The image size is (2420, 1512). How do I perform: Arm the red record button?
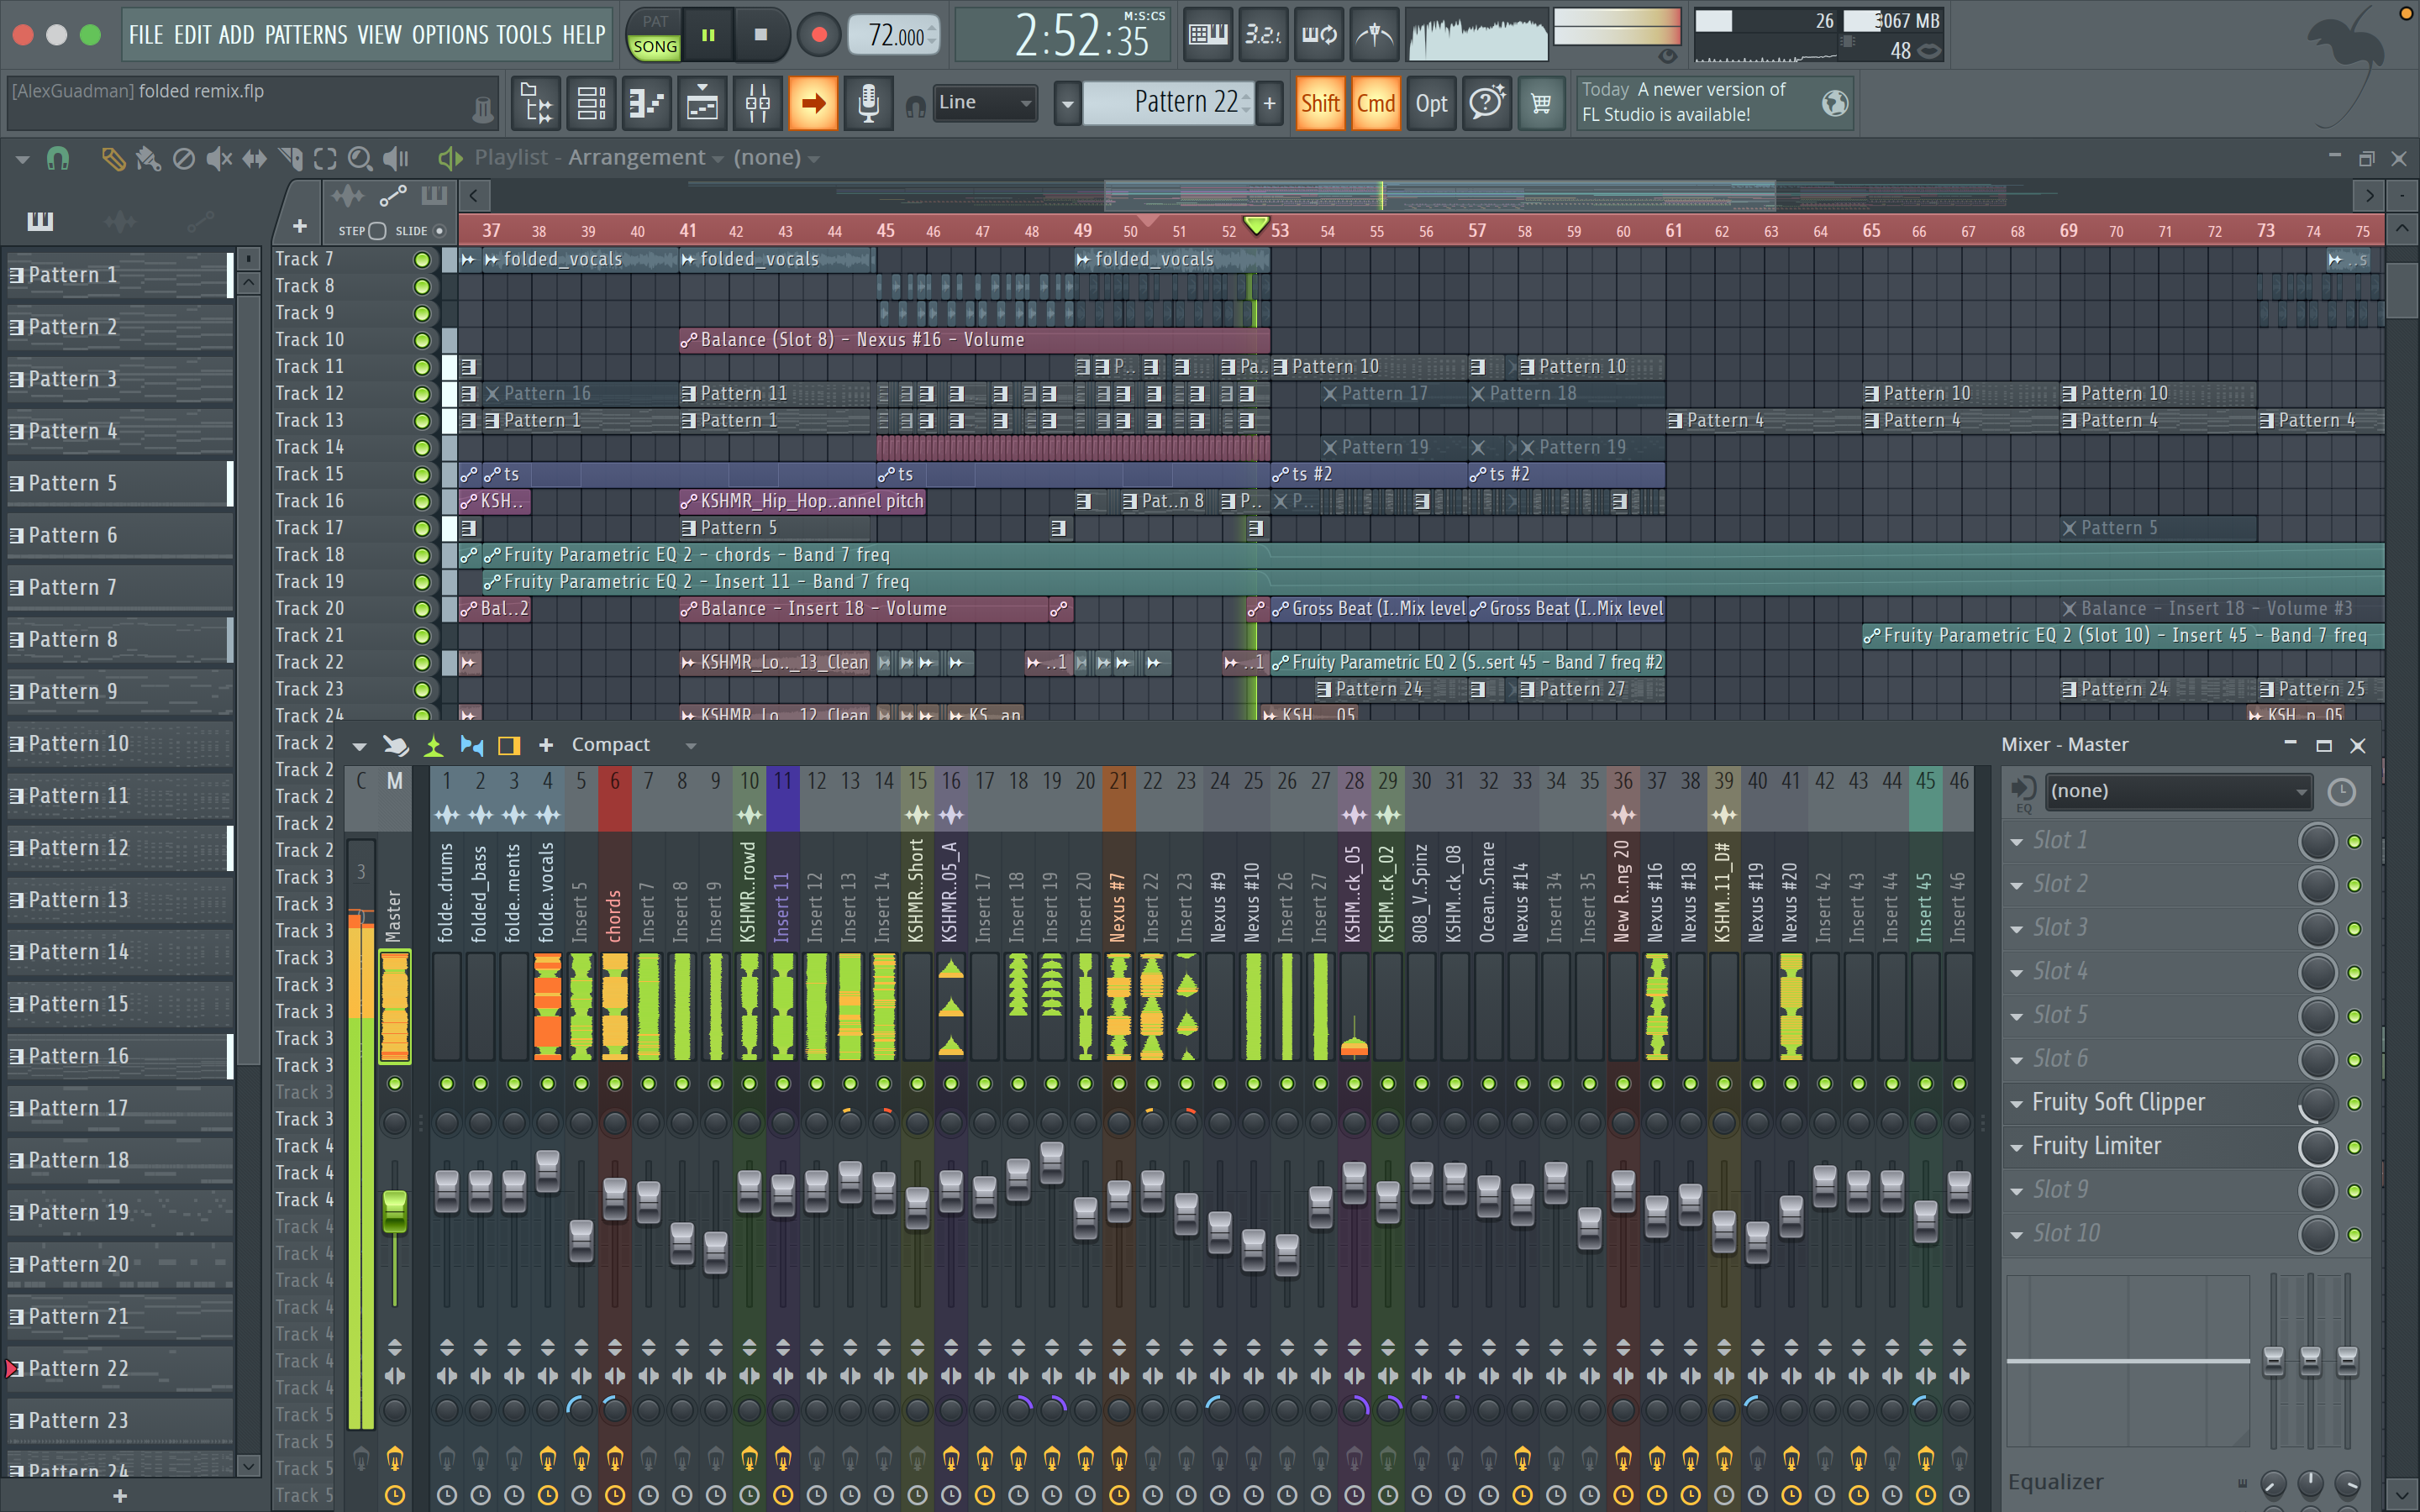click(x=819, y=35)
